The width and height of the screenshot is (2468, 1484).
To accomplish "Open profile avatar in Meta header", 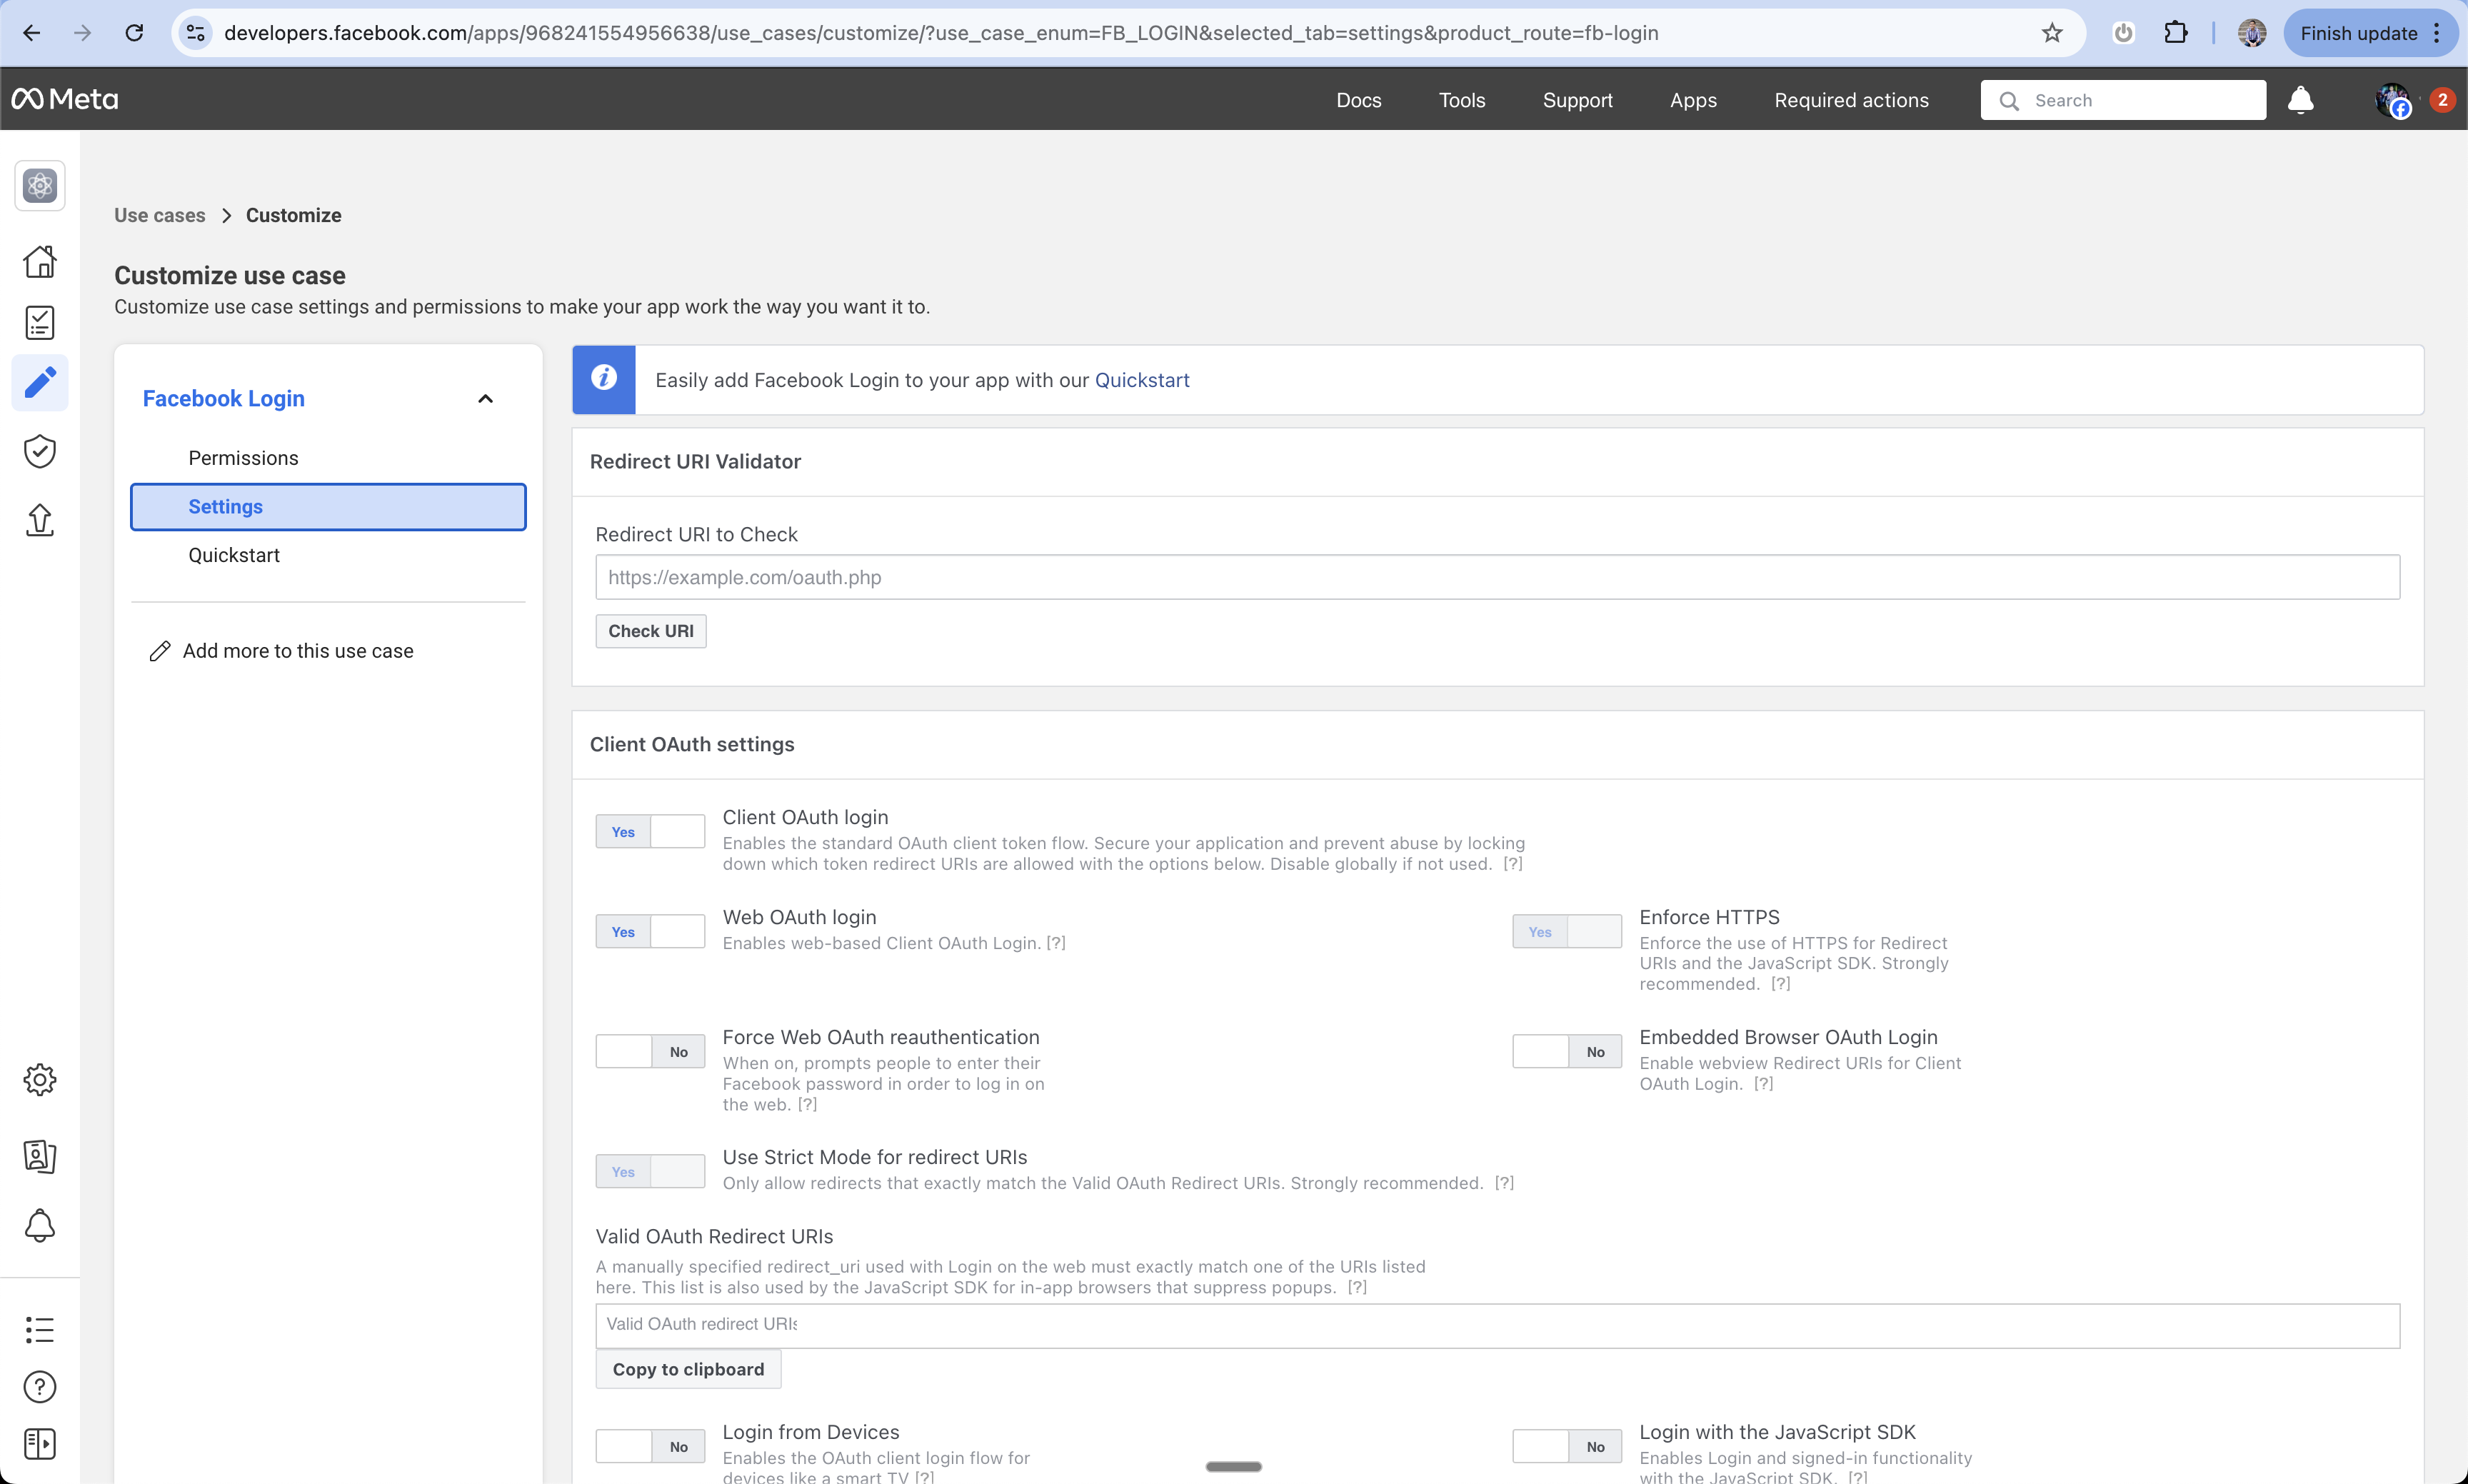I will [x=2392, y=100].
